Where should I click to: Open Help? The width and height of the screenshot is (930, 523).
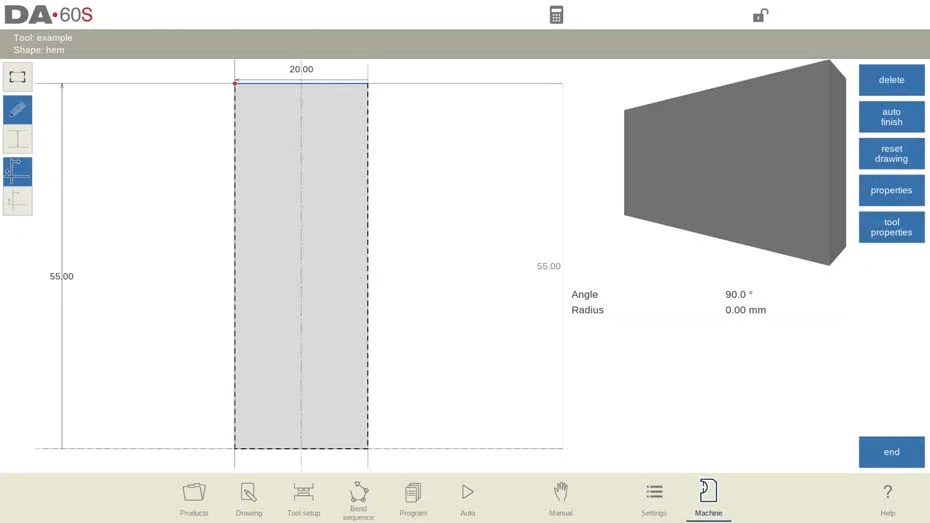[x=887, y=498]
